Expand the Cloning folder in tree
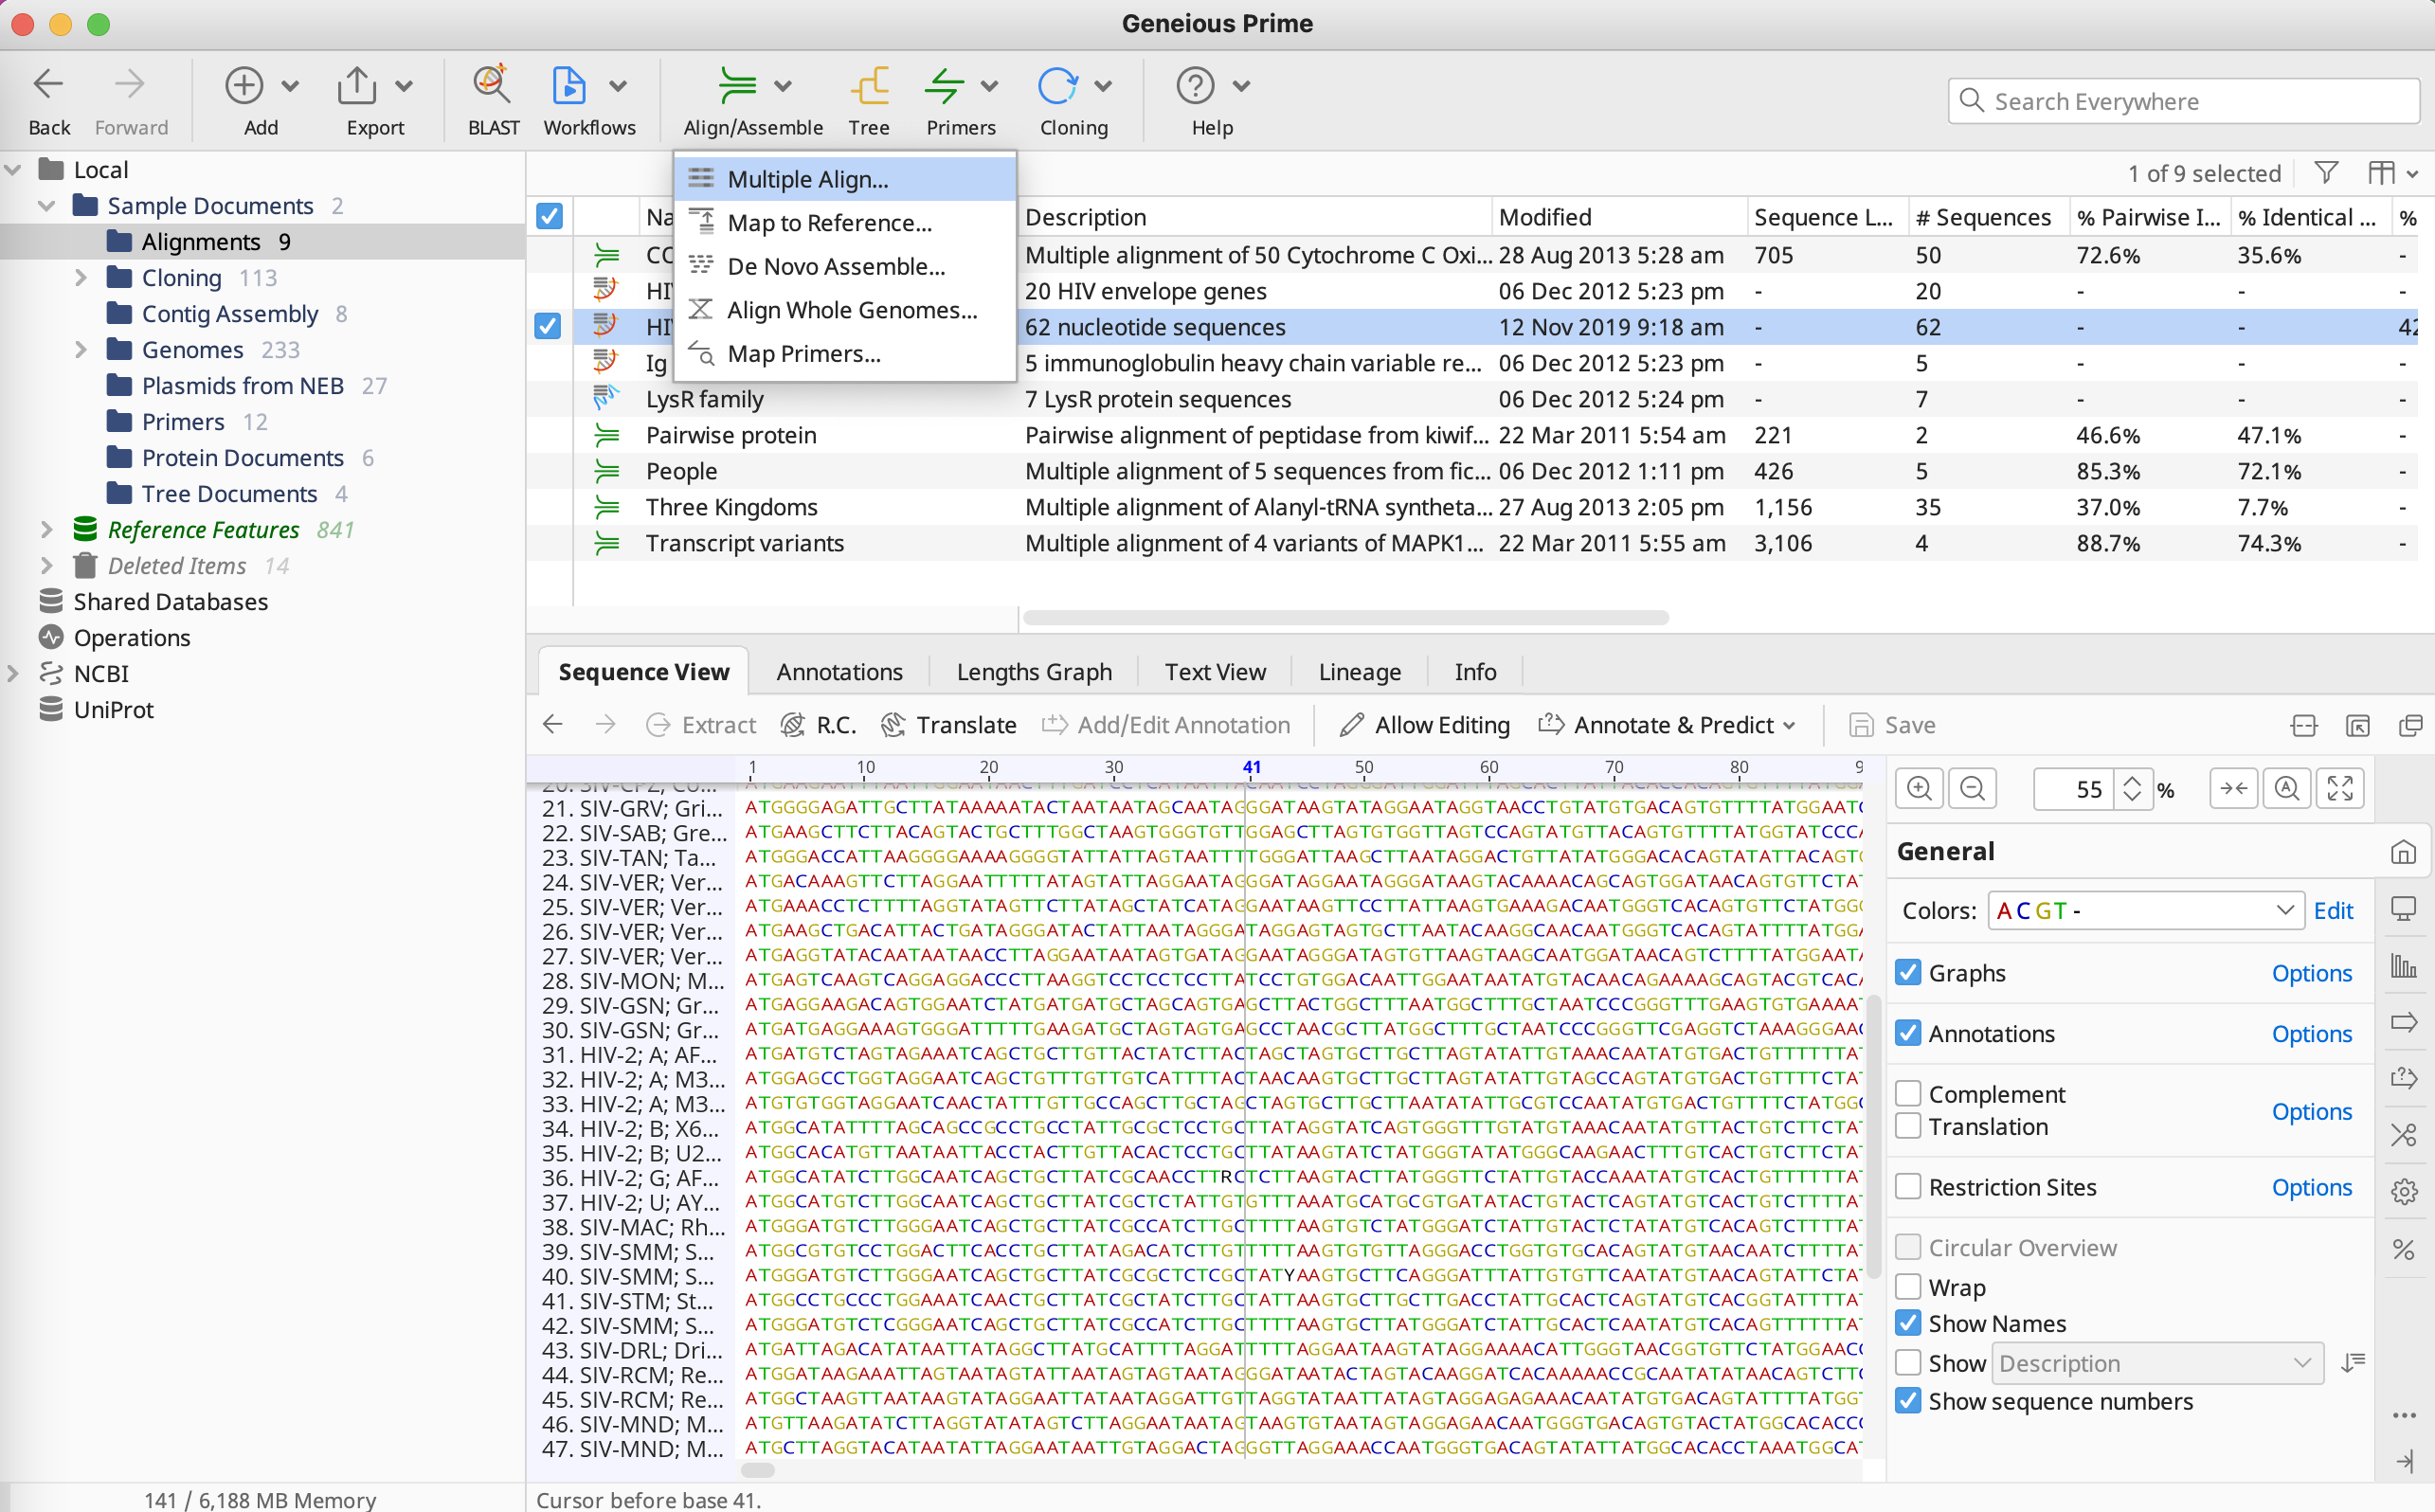The width and height of the screenshot is (2435, 1512). 81,278
